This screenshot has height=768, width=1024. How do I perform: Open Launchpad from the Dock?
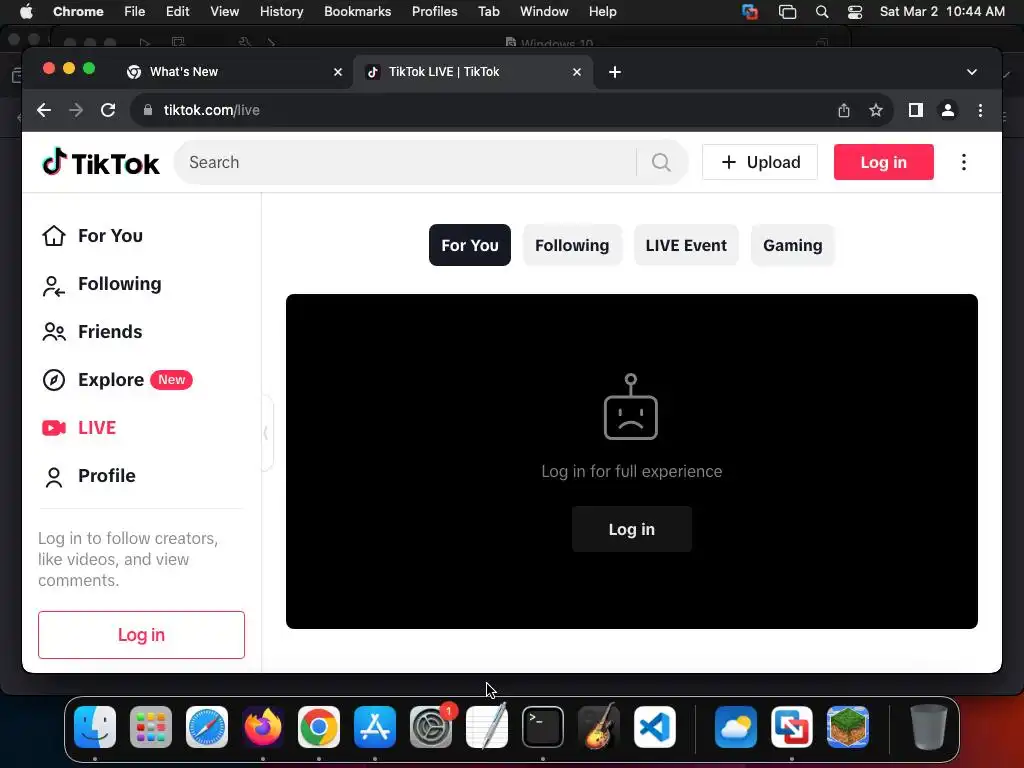coord(151,727)
